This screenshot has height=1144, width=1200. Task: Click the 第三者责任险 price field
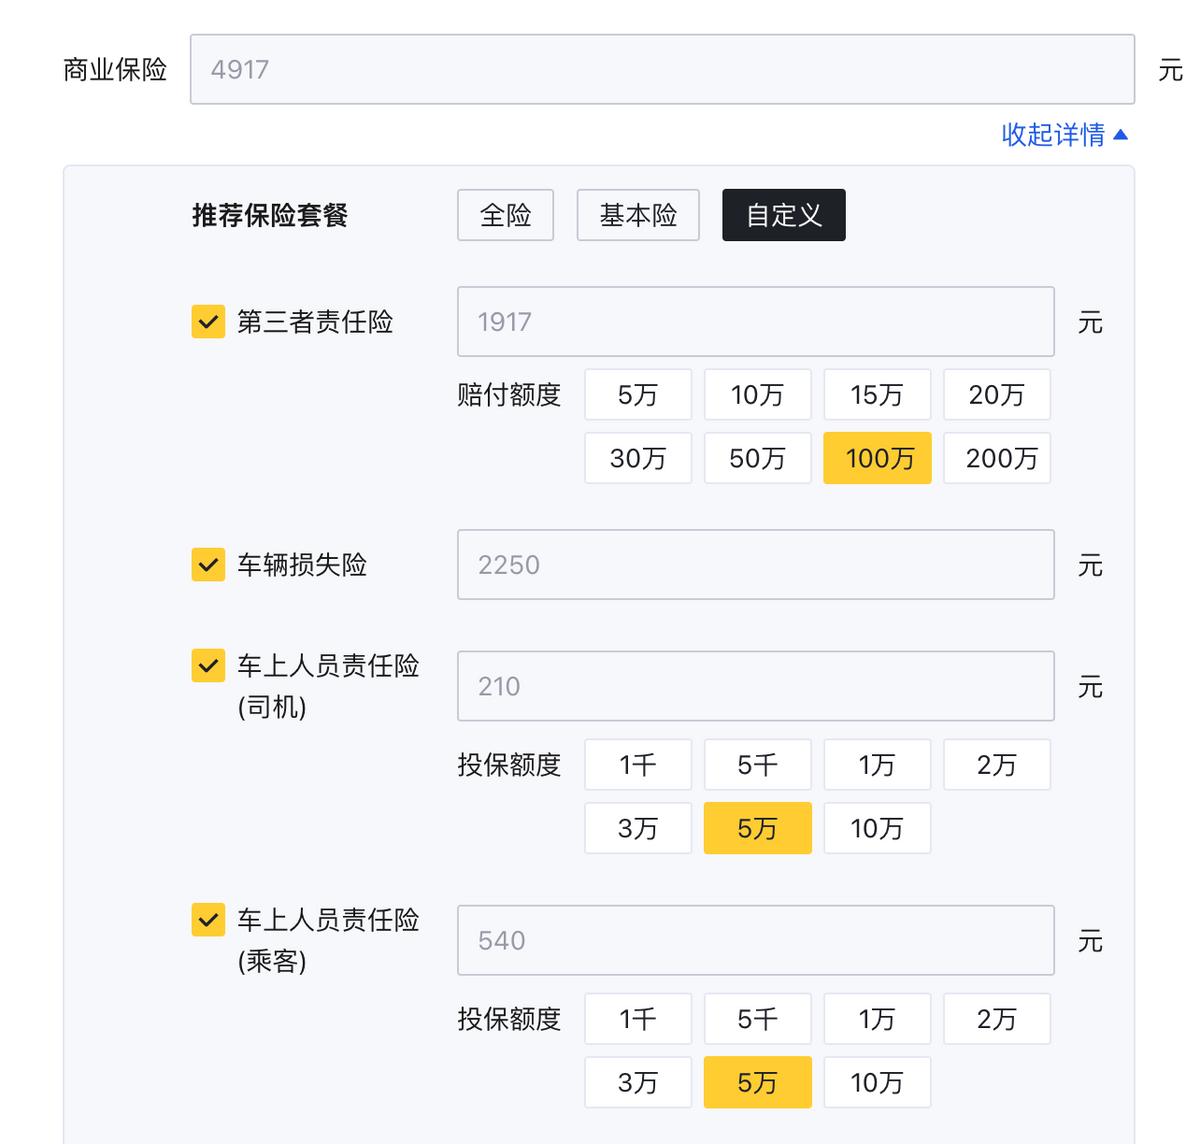pyautogui.click(x=755, y=322)
